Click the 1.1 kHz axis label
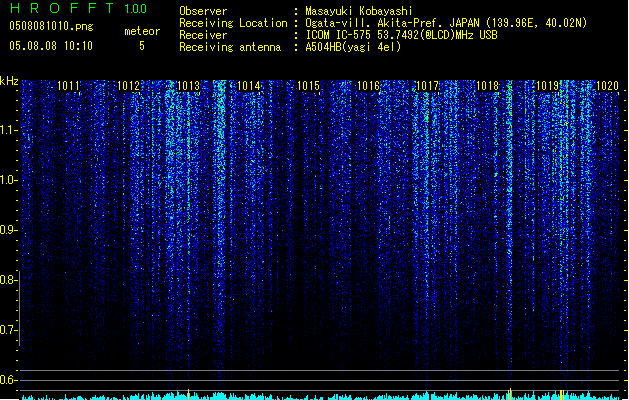The width and height of the screenshot is (629, 400). [x=9, y=130]
